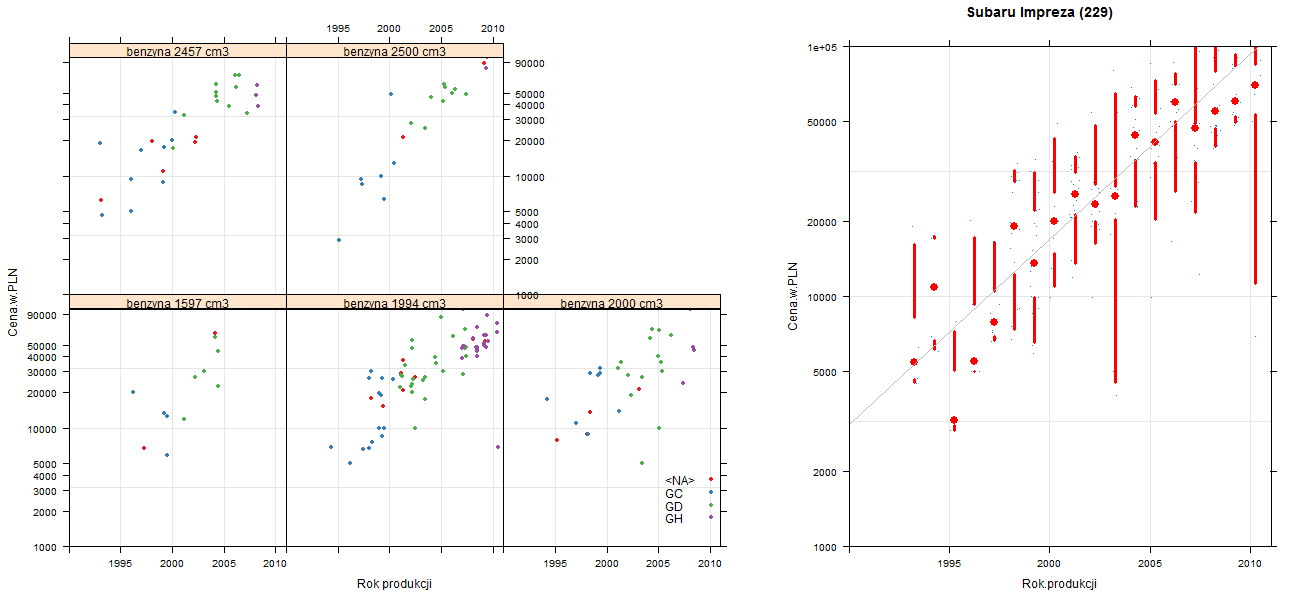Click the lowest red median point in the Subaru Impreza plot
This screenshot has height=600, width=1300.
coord(954,420)
